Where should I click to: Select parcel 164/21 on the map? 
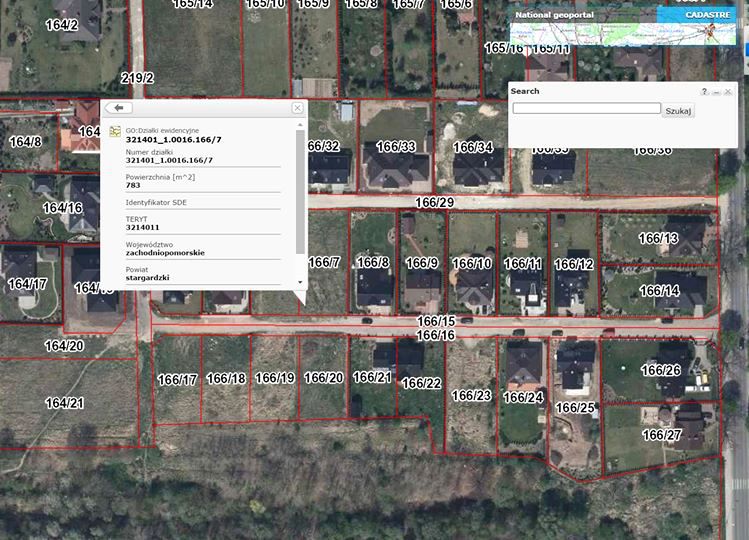point(65,403)
